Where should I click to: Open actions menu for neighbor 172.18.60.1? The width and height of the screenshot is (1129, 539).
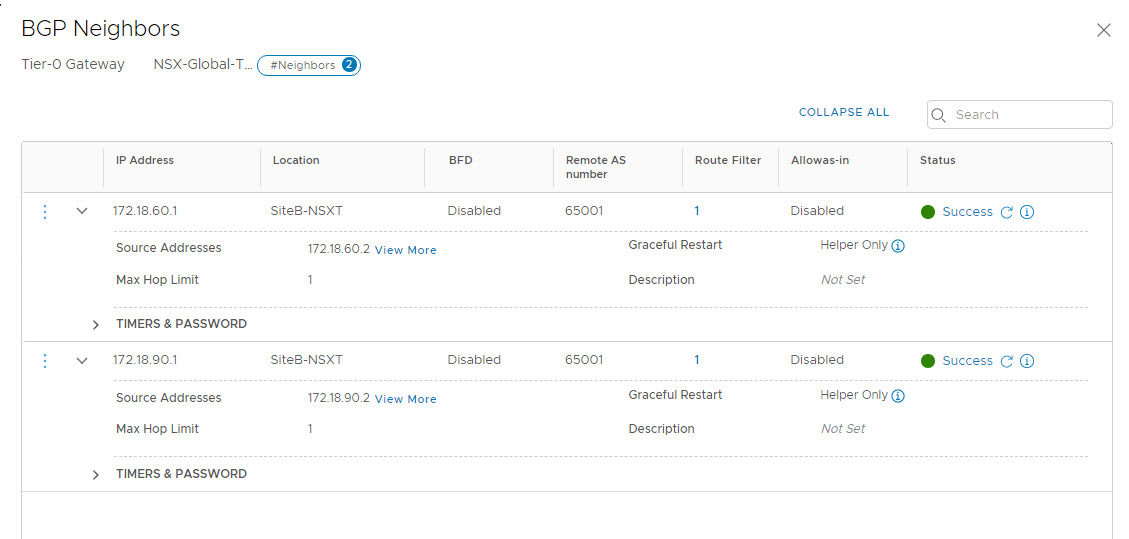pyautogui.click(x=45, y=212)
